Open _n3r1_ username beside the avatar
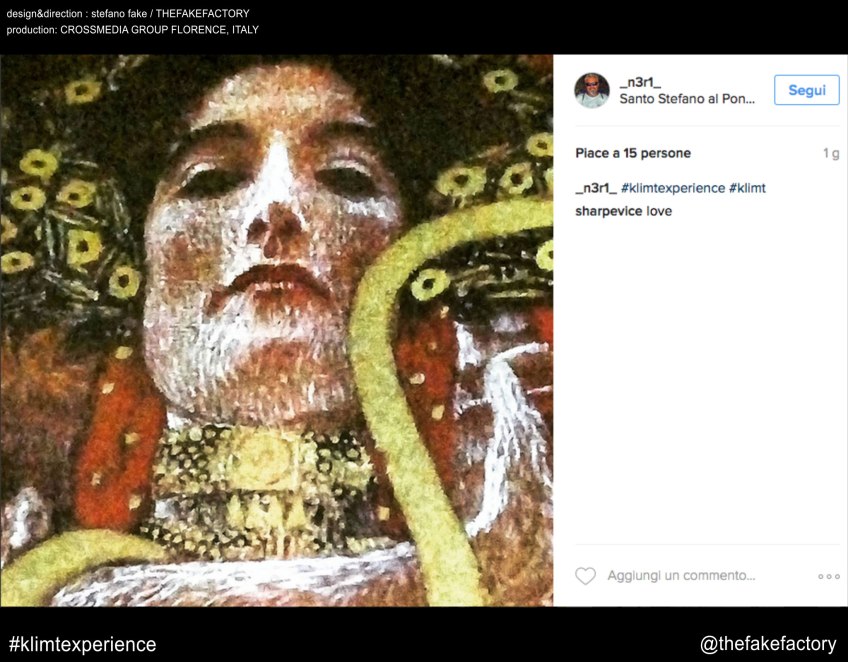This screenshot has height=662, width=848. click(640, 82)
